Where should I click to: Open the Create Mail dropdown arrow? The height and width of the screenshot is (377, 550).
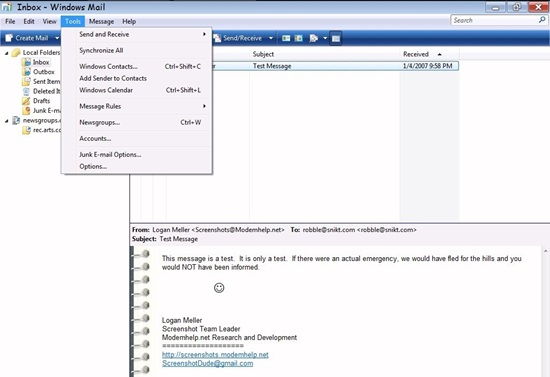57,38
